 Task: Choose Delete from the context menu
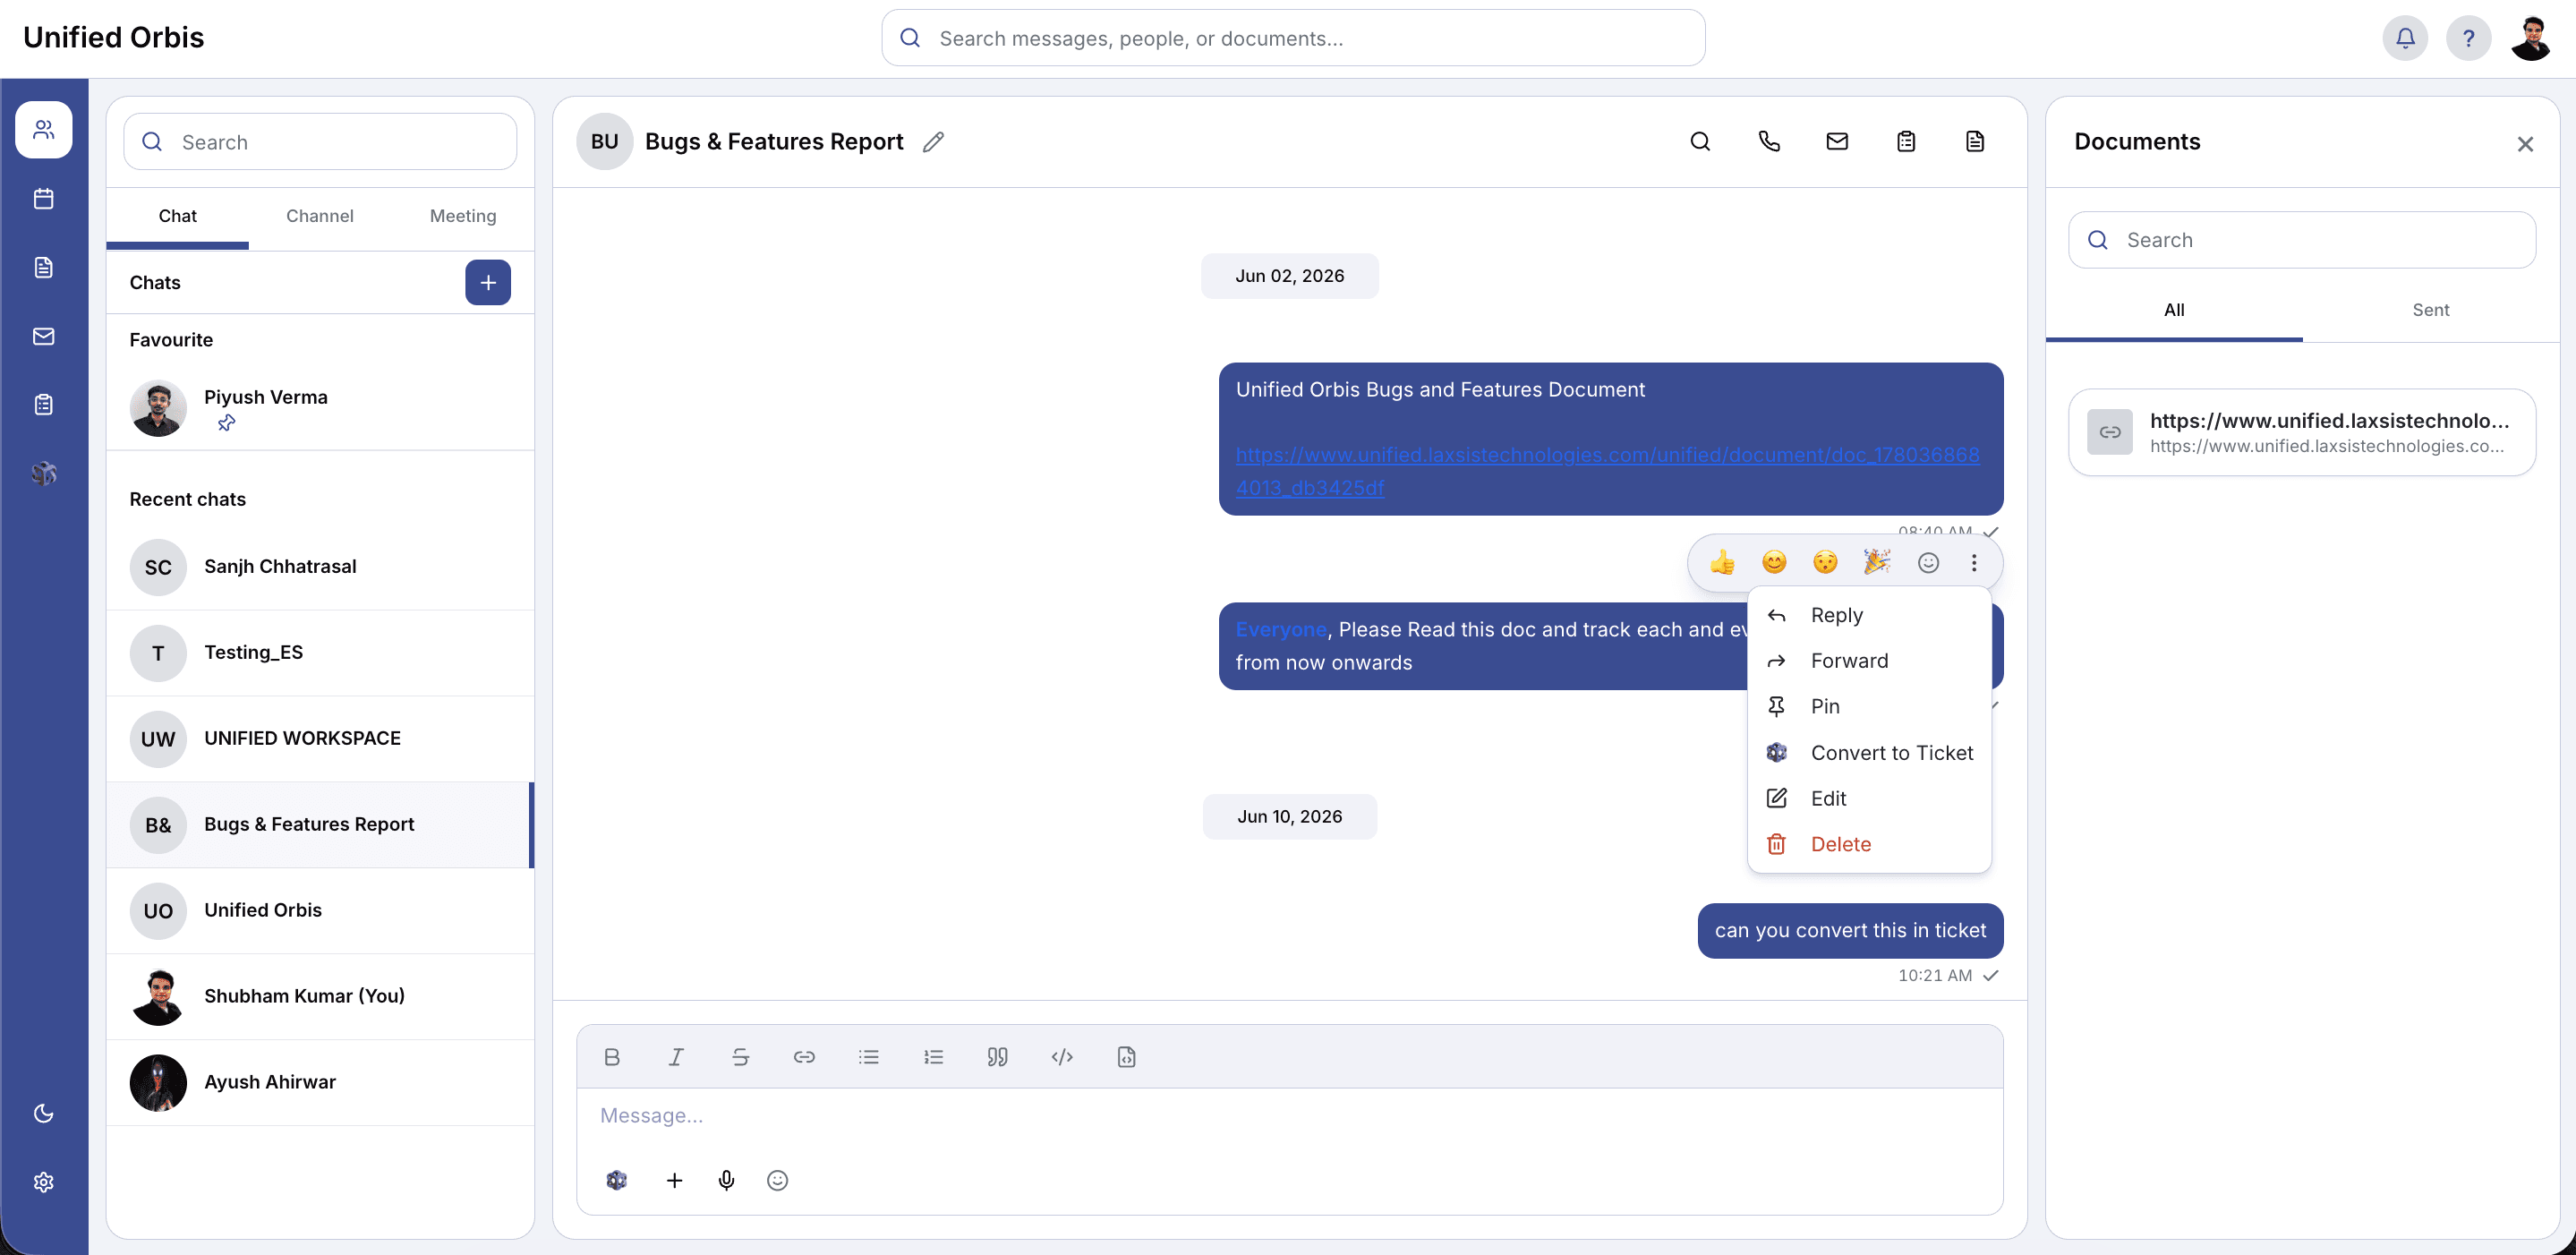click(x=1869, y=844)
